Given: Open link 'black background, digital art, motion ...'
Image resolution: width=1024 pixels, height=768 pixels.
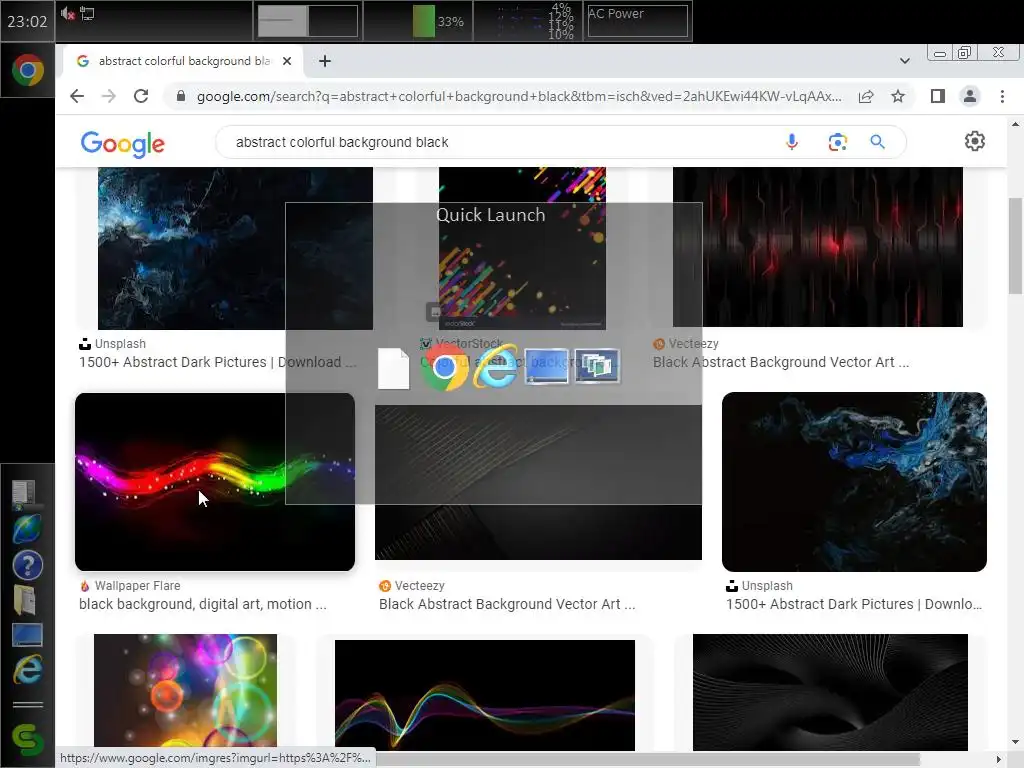Looking at the screenshot, I should coord(202,604).
